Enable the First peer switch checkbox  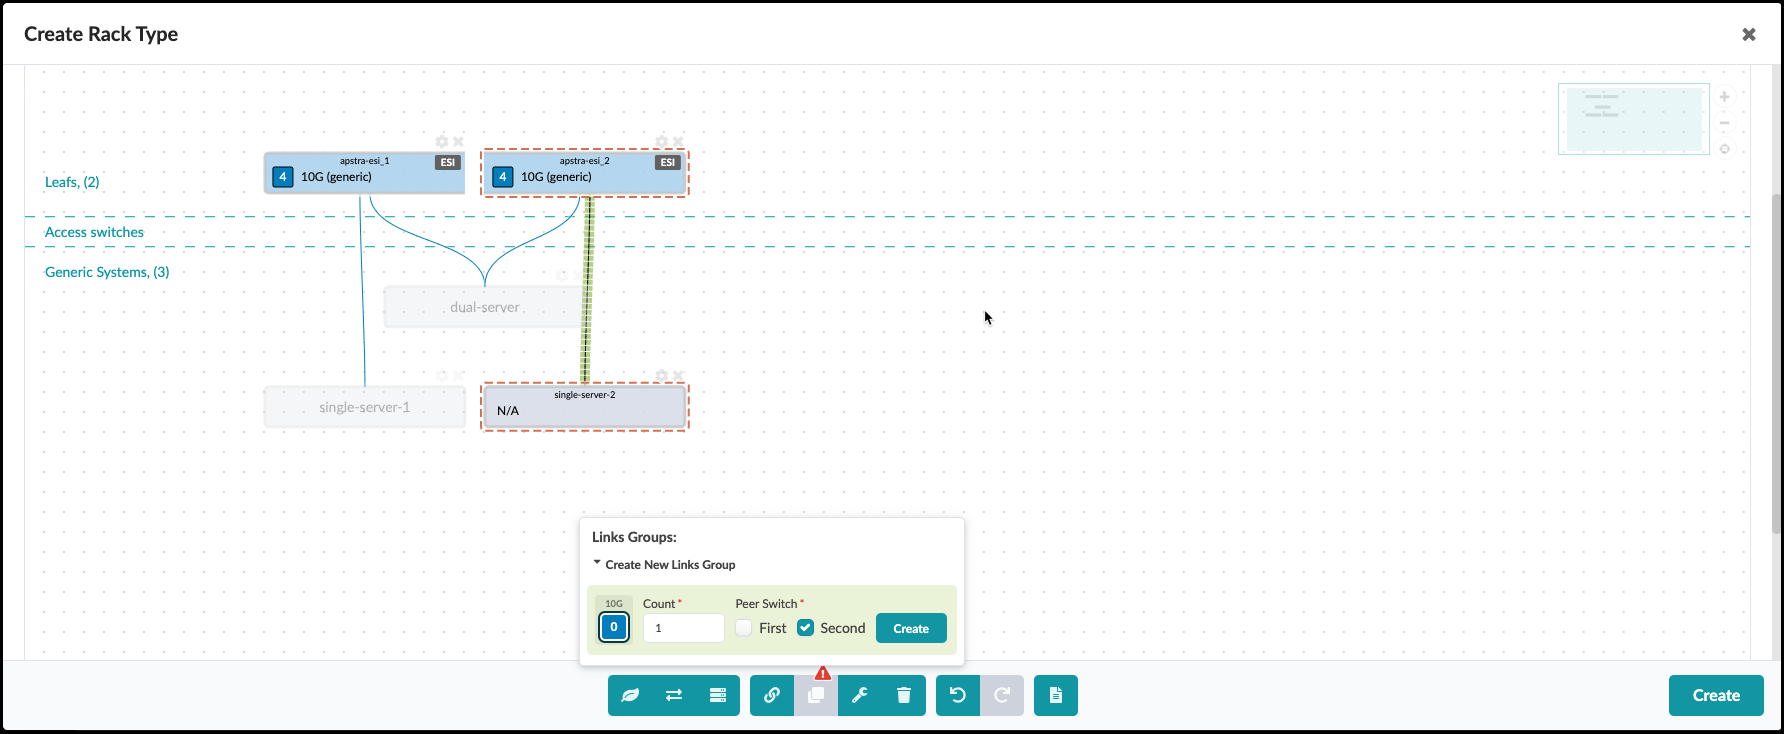744,628
